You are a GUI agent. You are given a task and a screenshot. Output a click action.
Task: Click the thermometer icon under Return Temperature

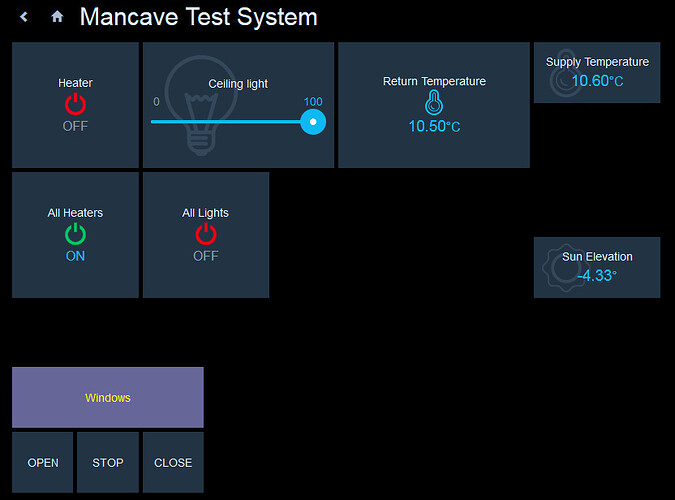click(434, 102)
